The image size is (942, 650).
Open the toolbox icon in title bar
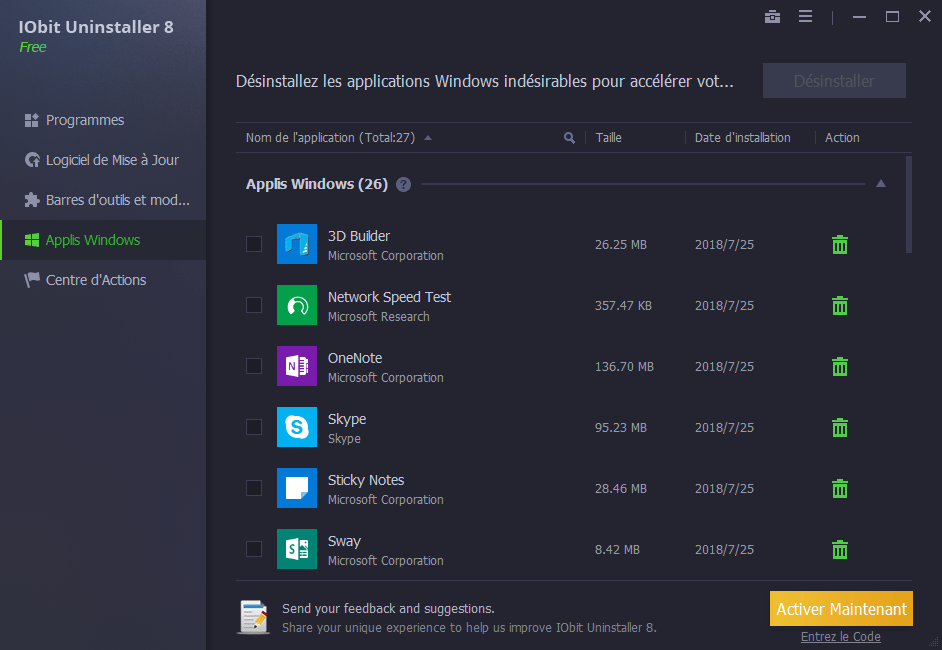pyautogui.click(x=772, y=16)
